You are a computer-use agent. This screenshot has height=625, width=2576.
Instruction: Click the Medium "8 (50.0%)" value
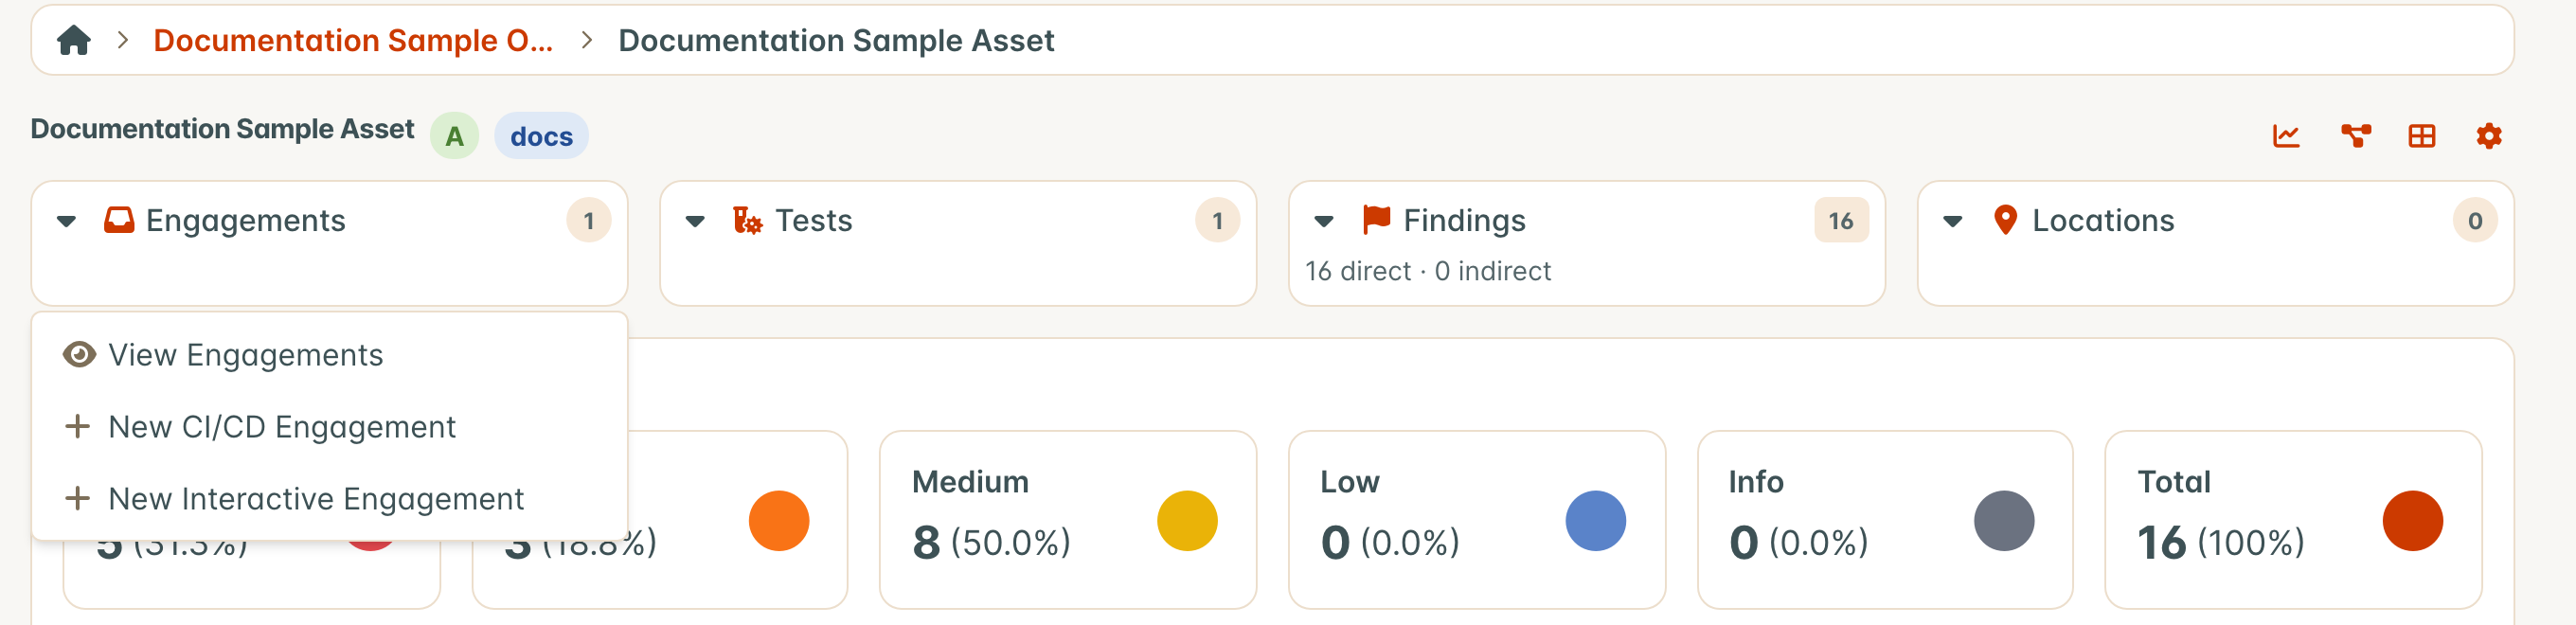991,543
